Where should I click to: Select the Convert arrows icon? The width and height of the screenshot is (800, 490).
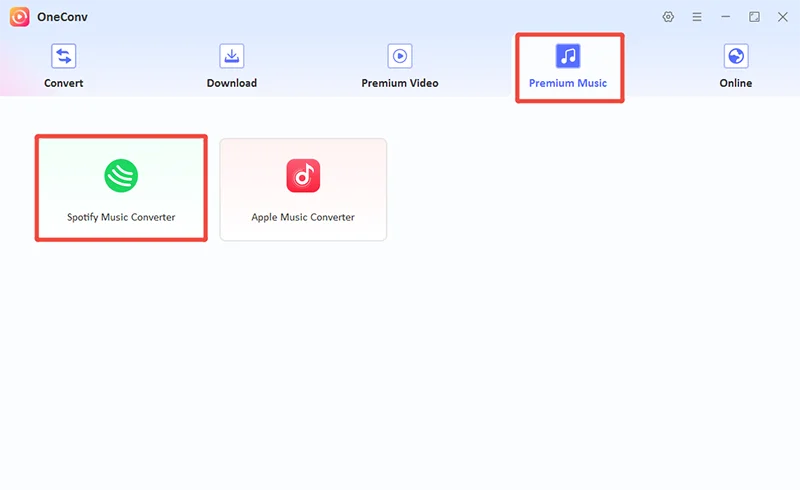(x=64, y=56)
